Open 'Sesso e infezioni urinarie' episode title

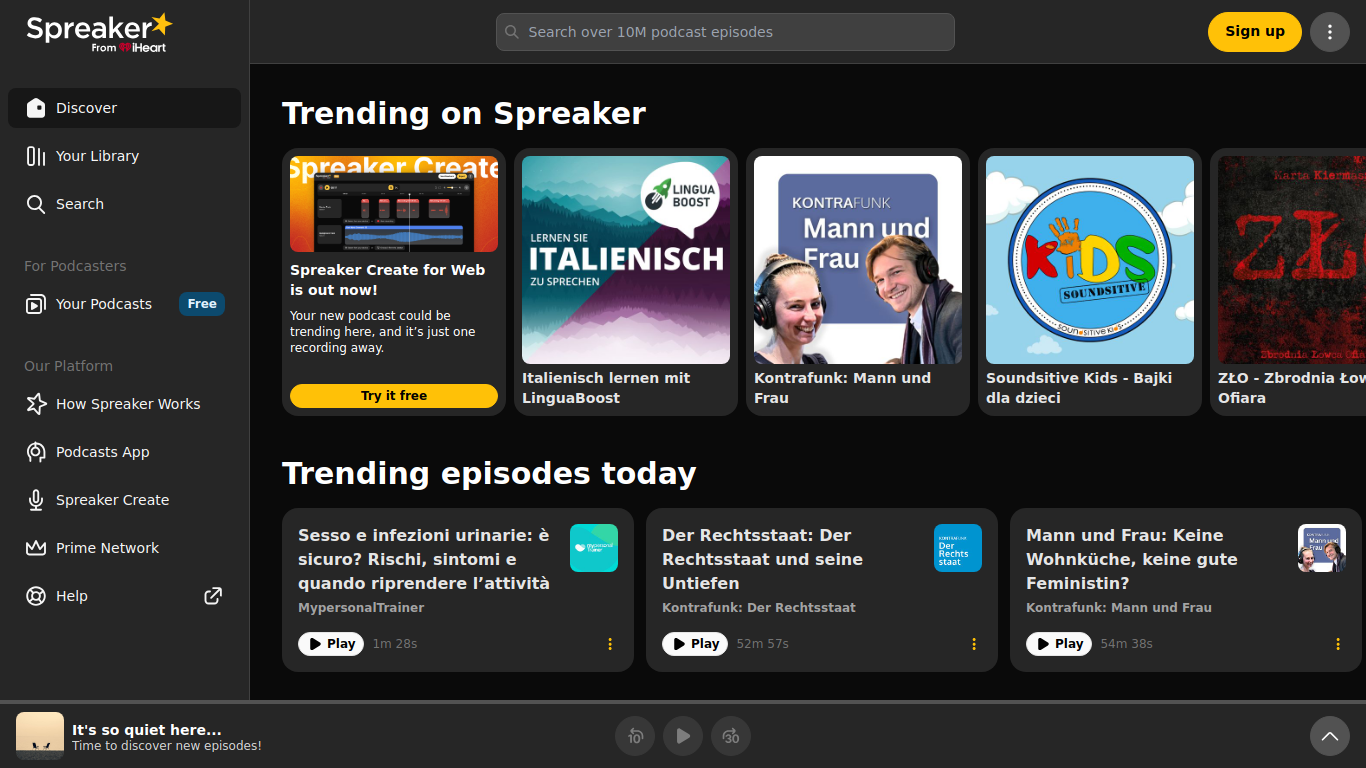424,559
